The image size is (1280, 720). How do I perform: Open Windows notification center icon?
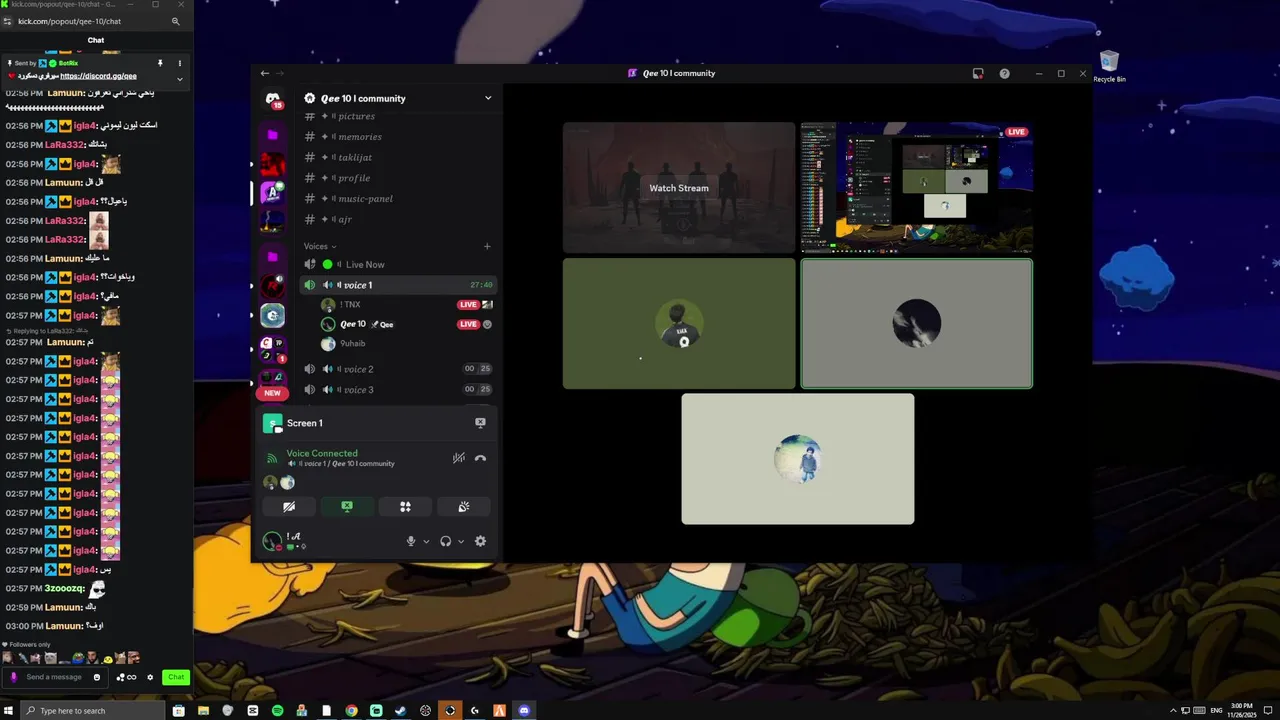(x=1268, y=711)
